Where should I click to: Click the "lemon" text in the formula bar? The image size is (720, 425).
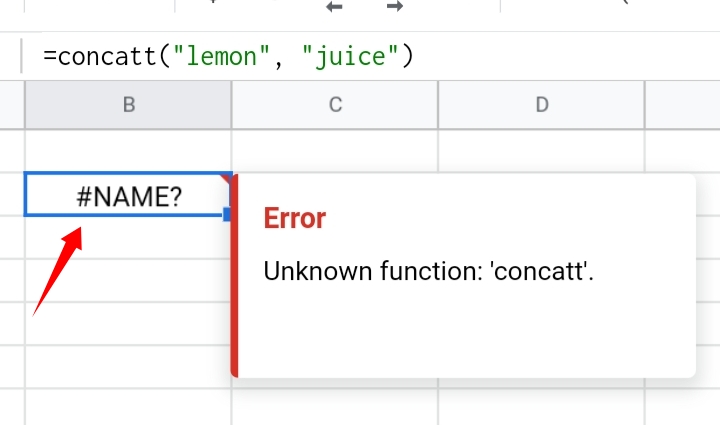click(221, 56)
